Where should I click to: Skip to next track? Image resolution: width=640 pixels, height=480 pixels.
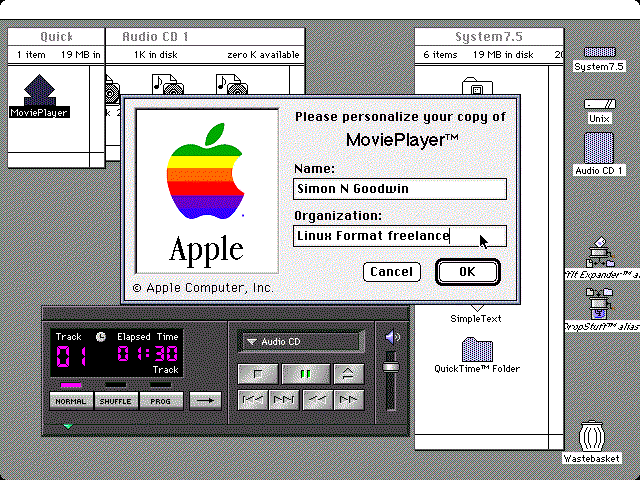point(284,400)
